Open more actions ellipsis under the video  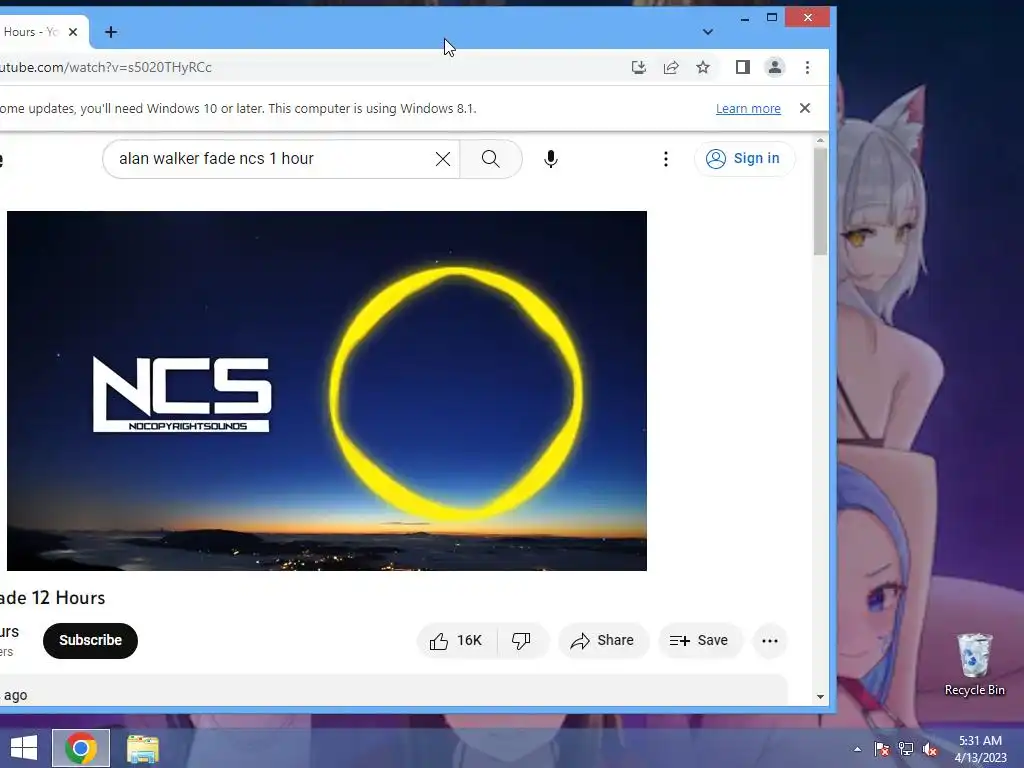[x=770, y=641]
